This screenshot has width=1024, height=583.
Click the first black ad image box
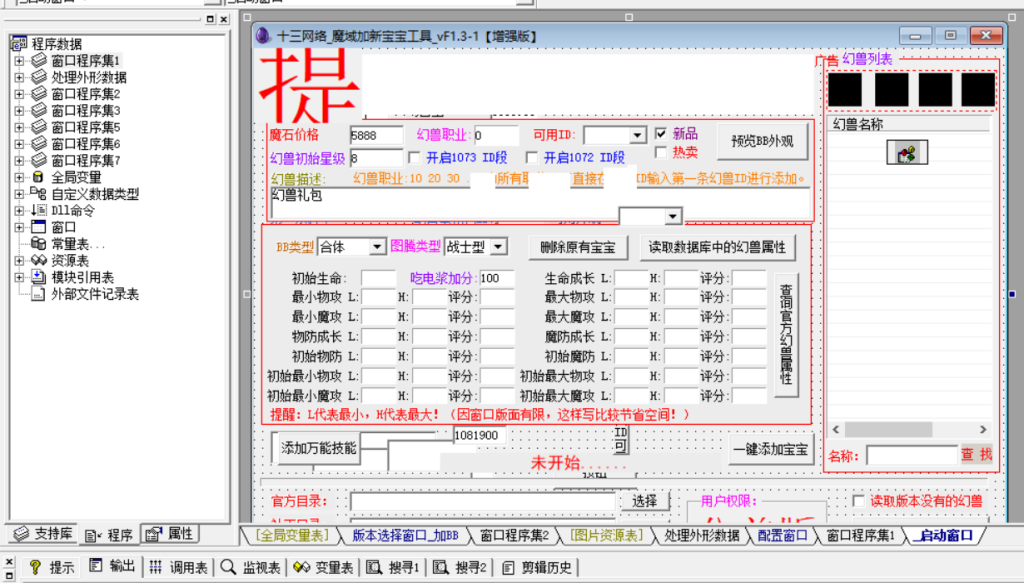pos(845,89)
